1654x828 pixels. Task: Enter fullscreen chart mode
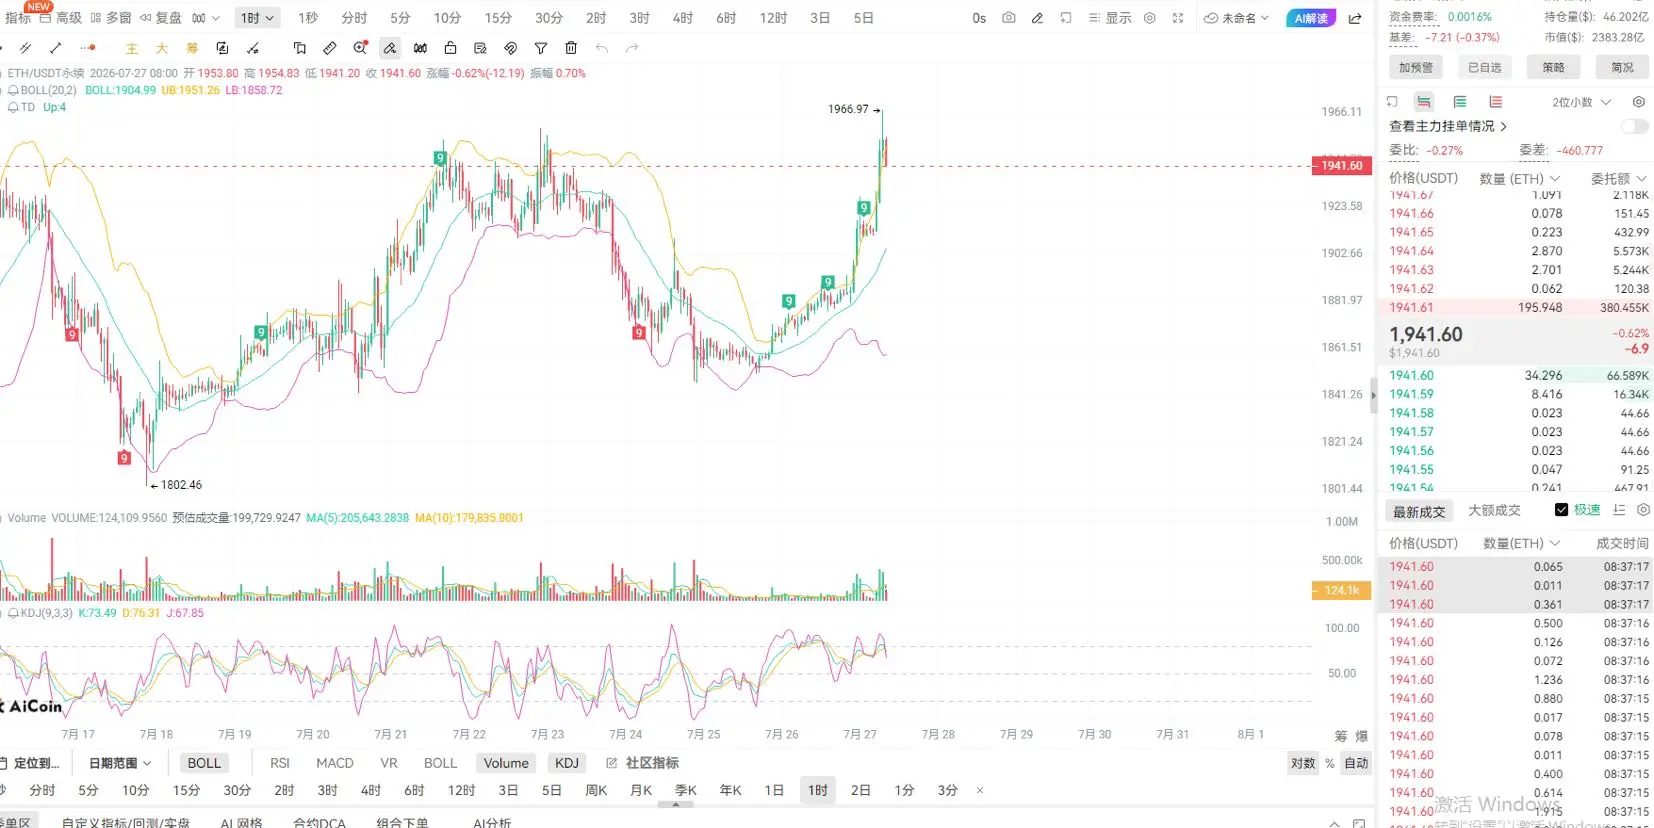tap(1178, 18)
